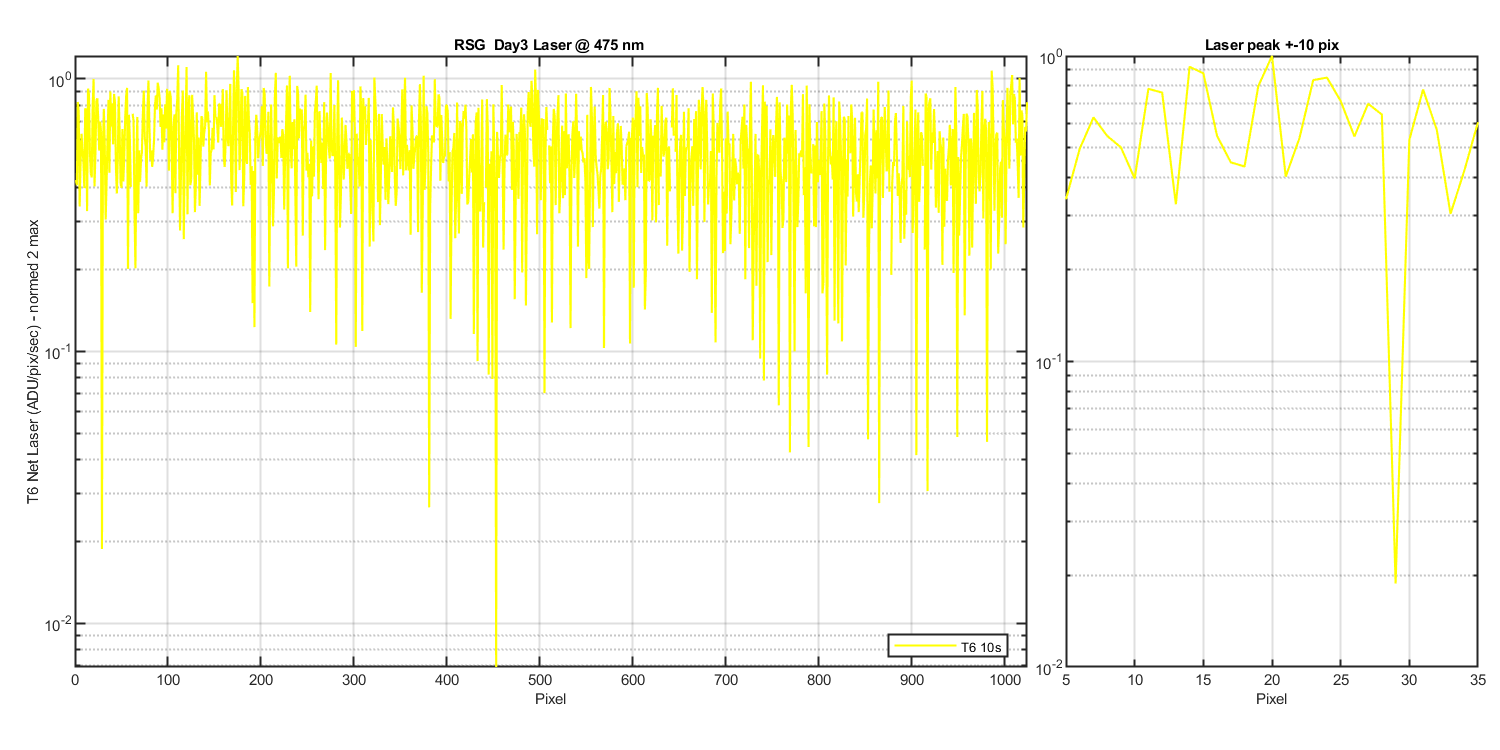Image resolution: width=1500 pixels, height=750 pixels.
Task: Click the 10^-1 y-tick label of the Laser peak plot
Action: click(x=1048, y=361)
